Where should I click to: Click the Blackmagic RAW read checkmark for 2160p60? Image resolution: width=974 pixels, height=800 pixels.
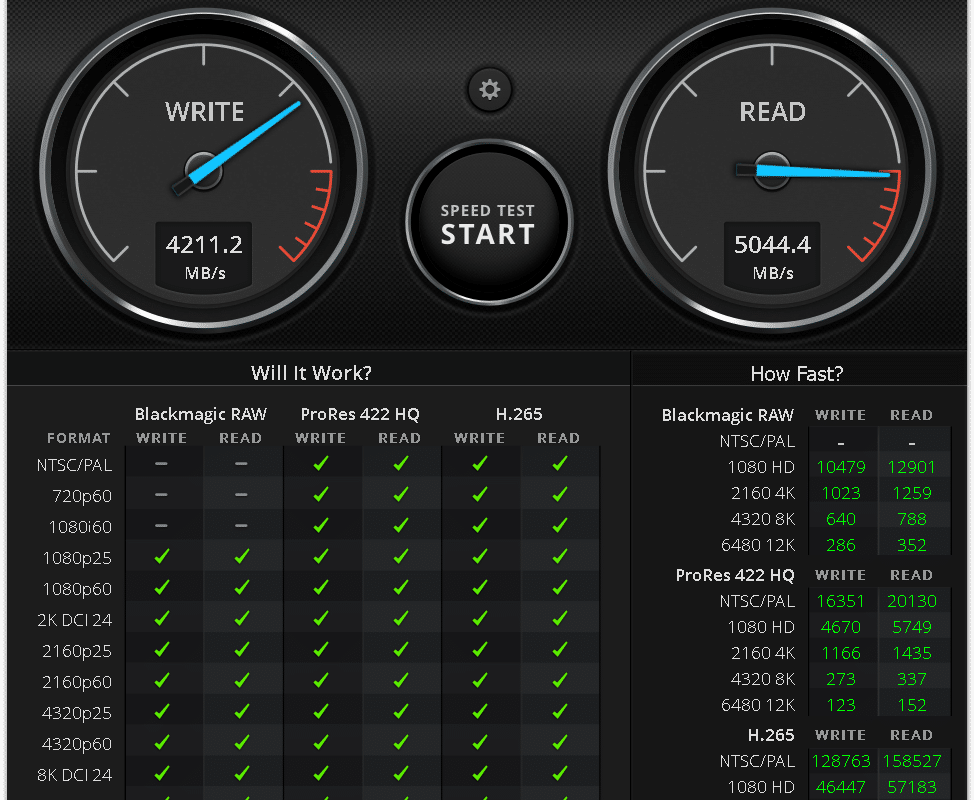(x=241, y=680)
